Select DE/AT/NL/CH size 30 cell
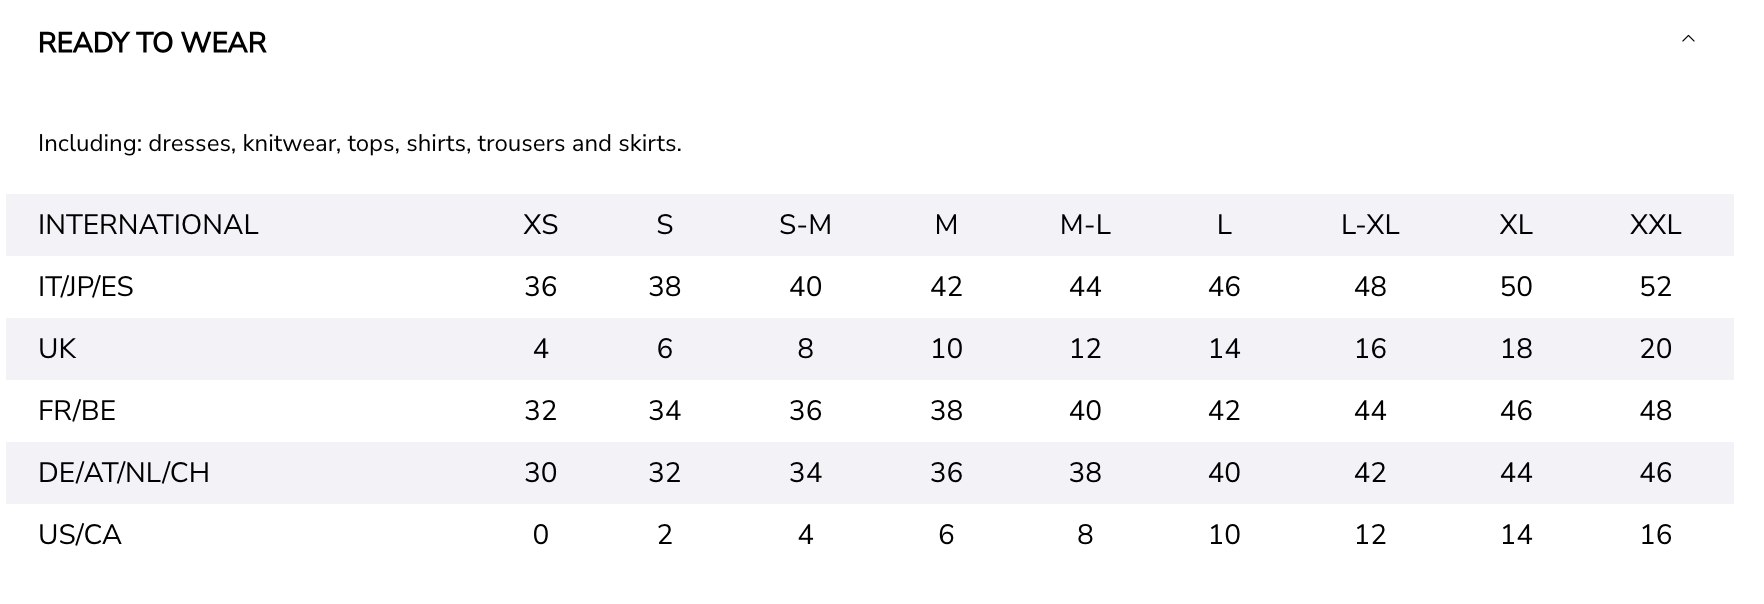The height and width of the screenshot is (604, 1764). tap(540, 473)
